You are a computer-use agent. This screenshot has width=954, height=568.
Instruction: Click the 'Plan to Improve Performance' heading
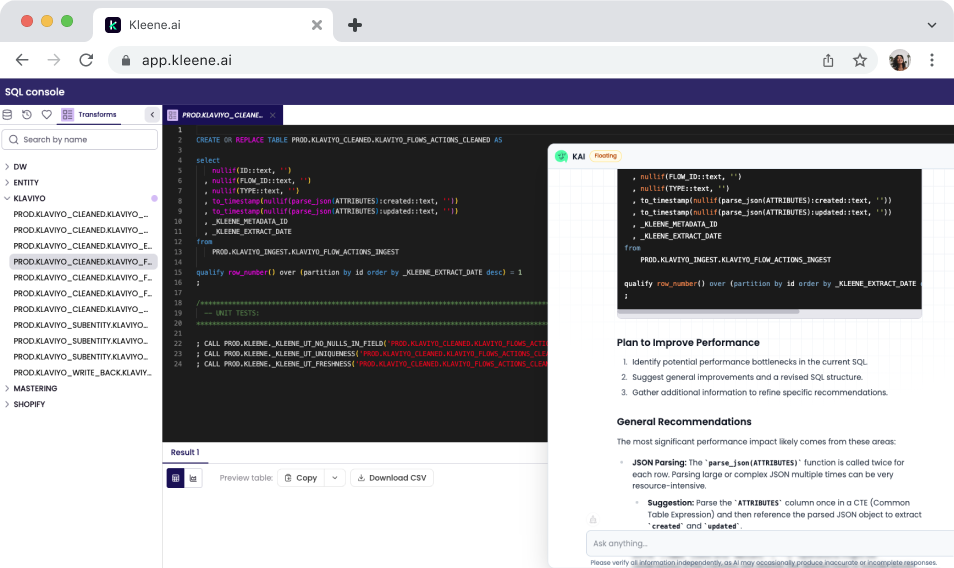tap(688, 342)
